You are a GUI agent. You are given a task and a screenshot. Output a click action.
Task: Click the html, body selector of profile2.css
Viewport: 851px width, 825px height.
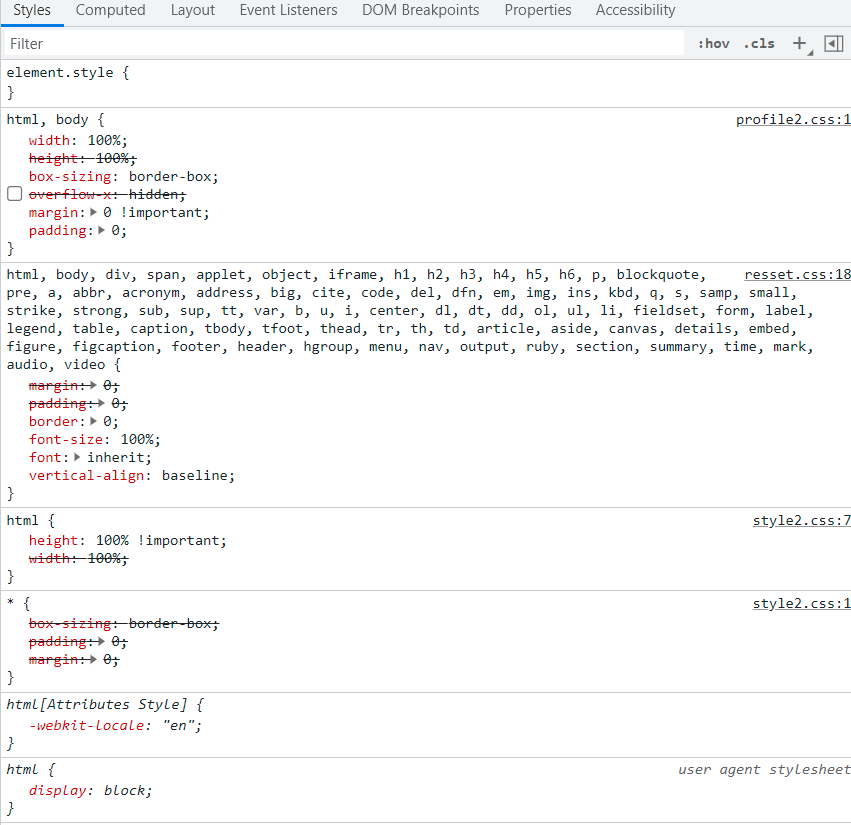pos(47,119)
